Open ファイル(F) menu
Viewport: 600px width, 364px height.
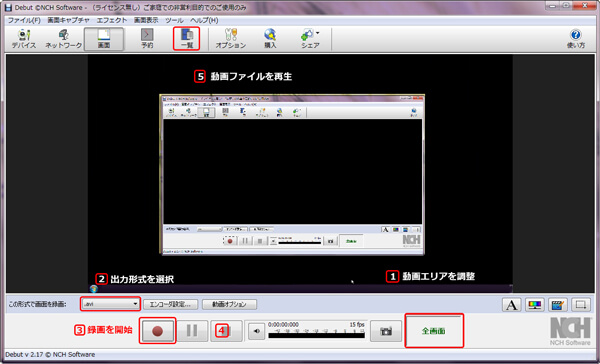pos(24,20)
